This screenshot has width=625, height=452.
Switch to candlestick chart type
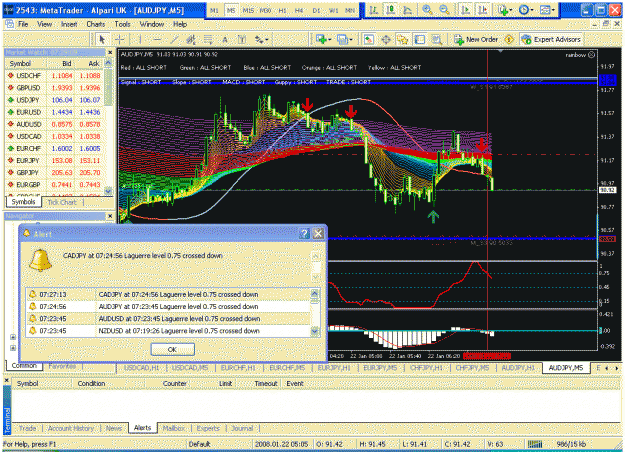click(390, 10)
